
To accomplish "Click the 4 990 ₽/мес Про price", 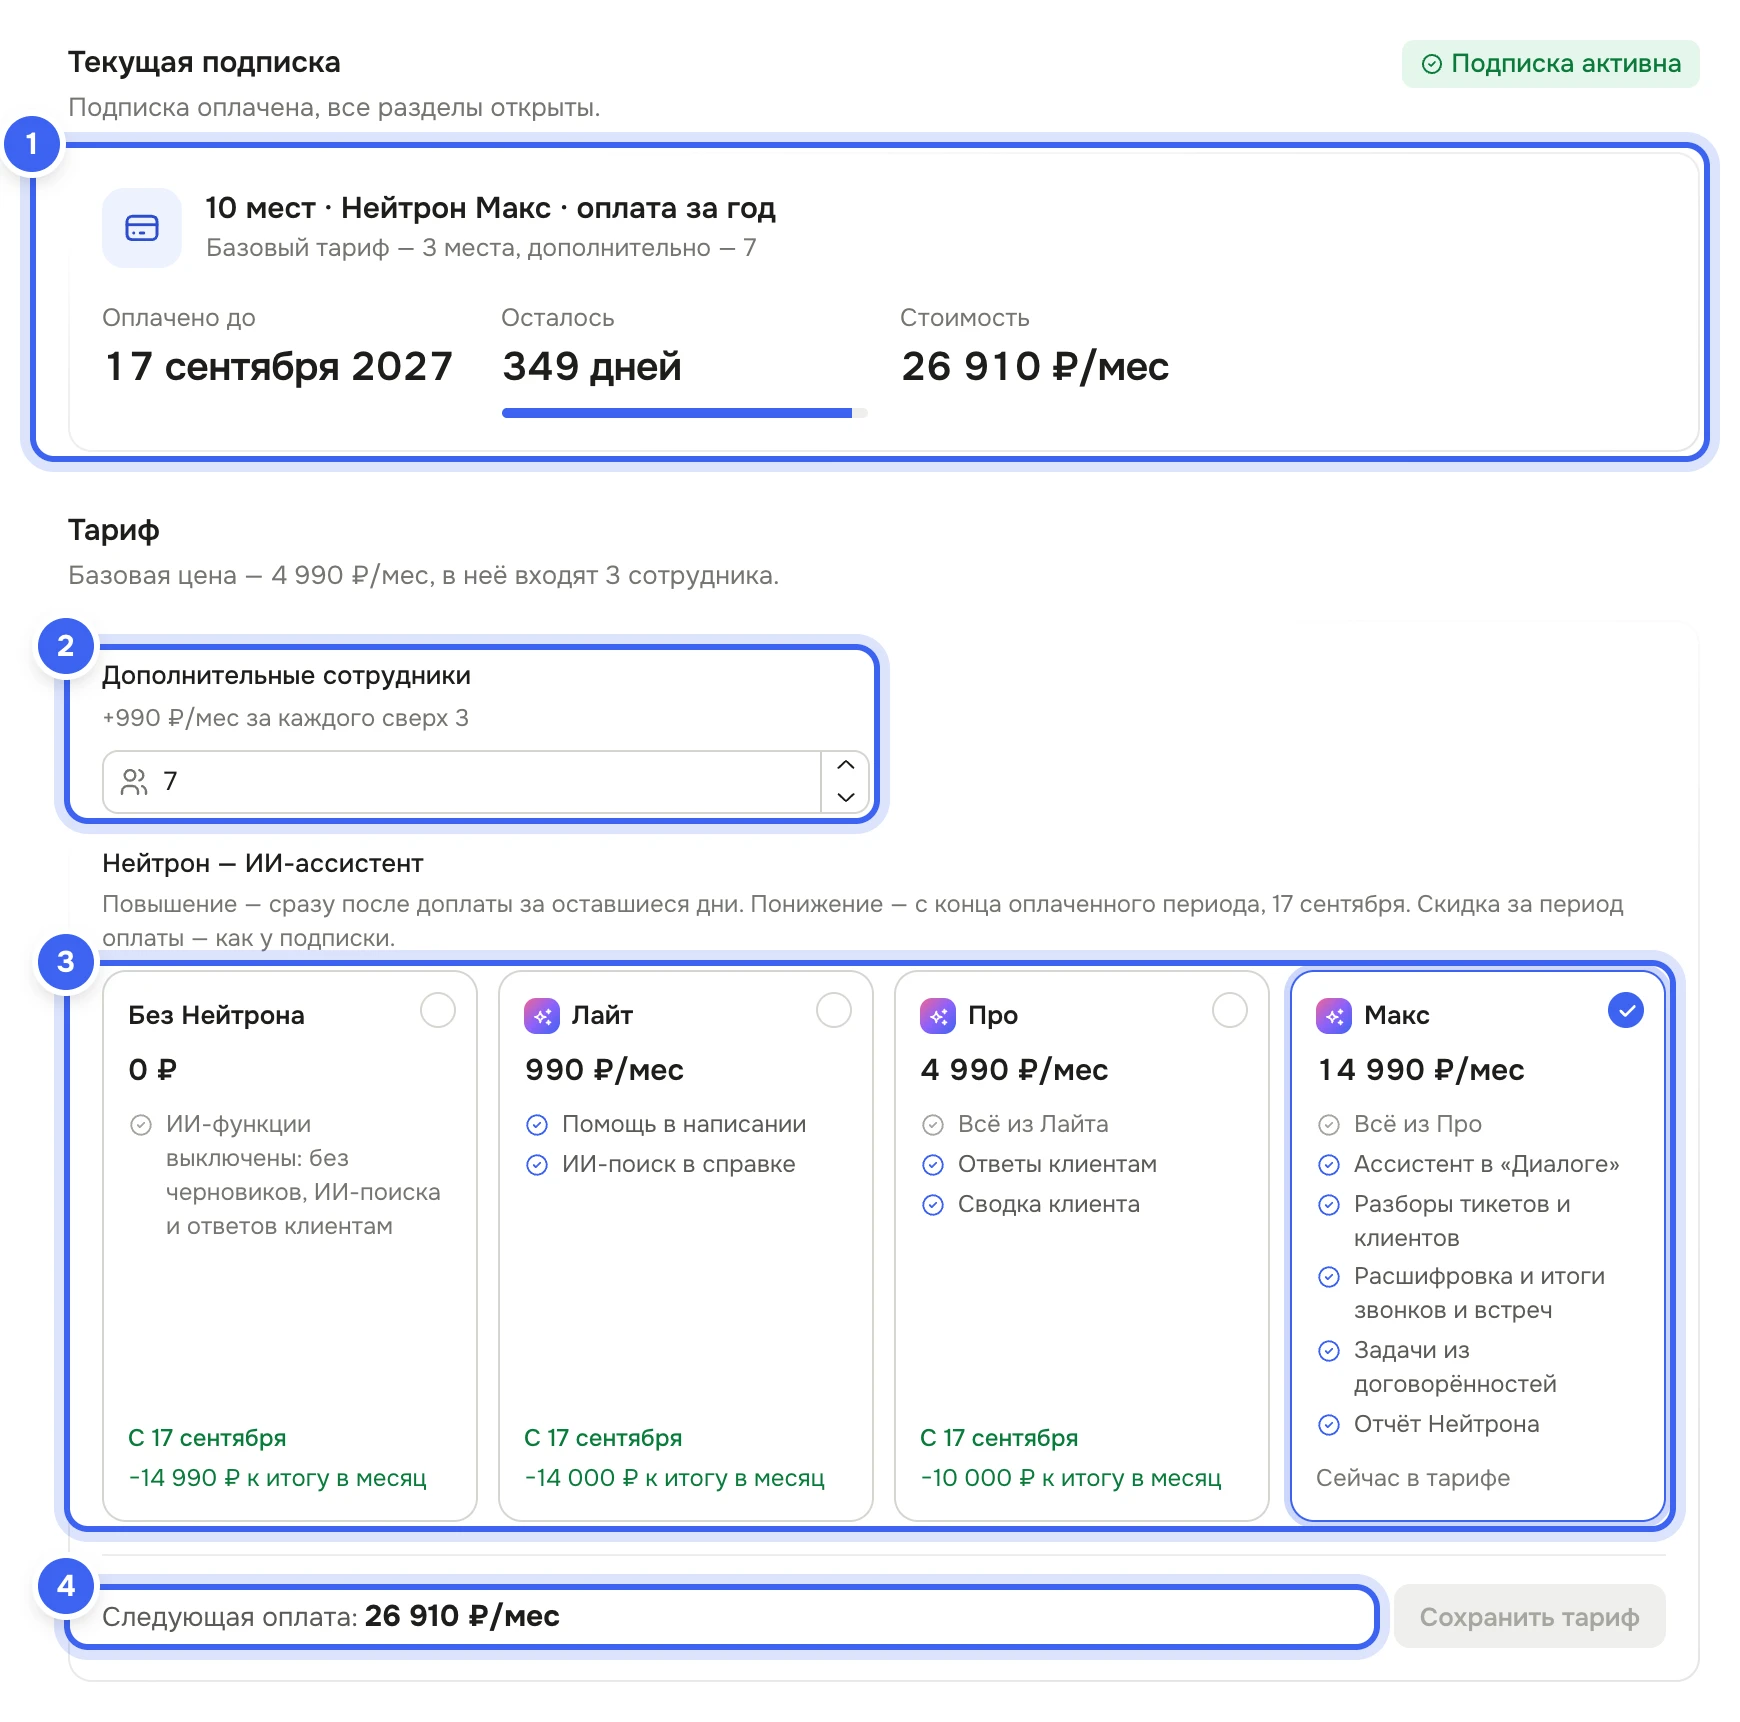I will [x=1014, y=1070].
